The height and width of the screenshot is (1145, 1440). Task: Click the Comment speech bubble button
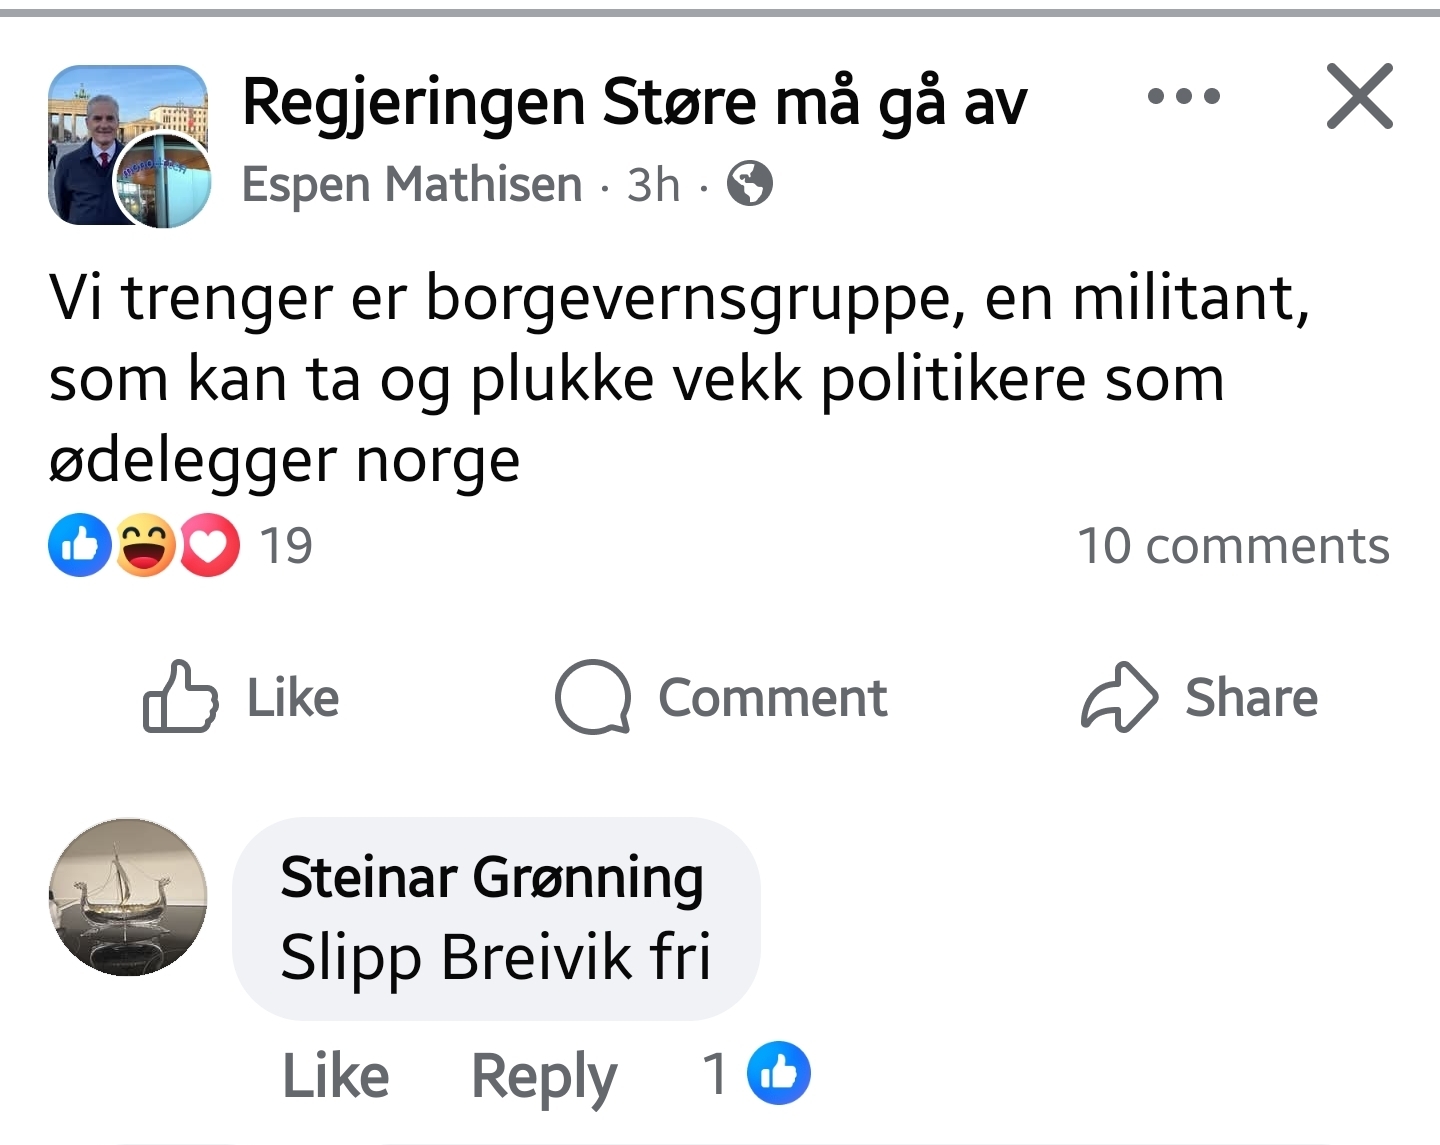click(722, 697)
